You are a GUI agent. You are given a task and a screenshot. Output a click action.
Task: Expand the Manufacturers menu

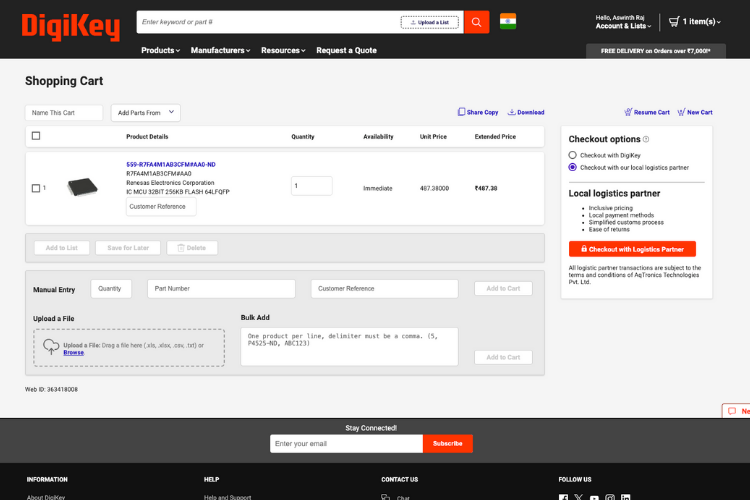[220, 50]
